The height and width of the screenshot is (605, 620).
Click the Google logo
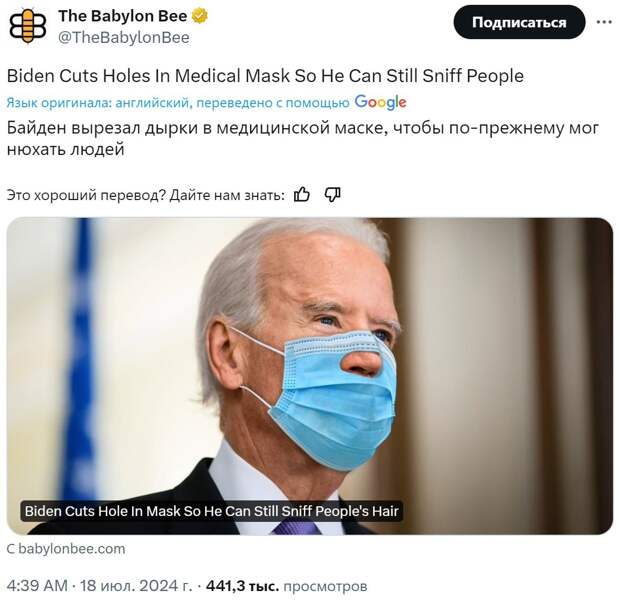(380, 102)
